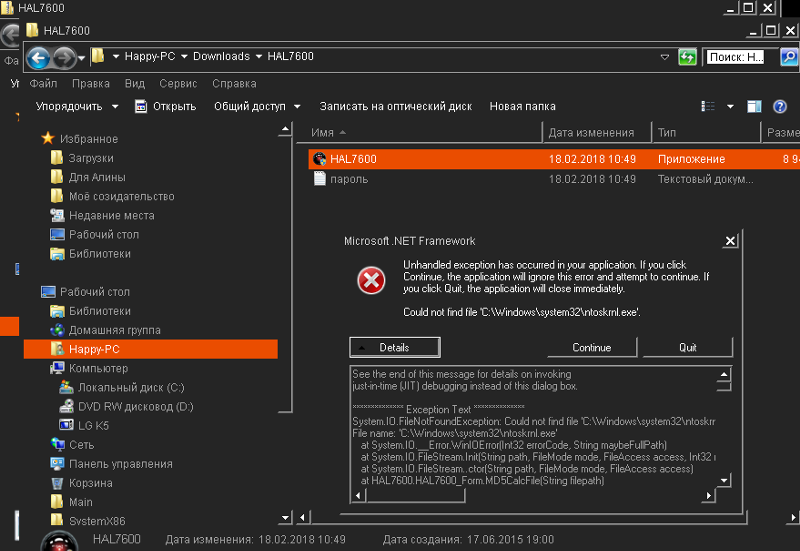Screen dimensions: 800x551
Task: Select Библиотеки under Избранное
Action: pyautogui.click(x=90, y=254)
